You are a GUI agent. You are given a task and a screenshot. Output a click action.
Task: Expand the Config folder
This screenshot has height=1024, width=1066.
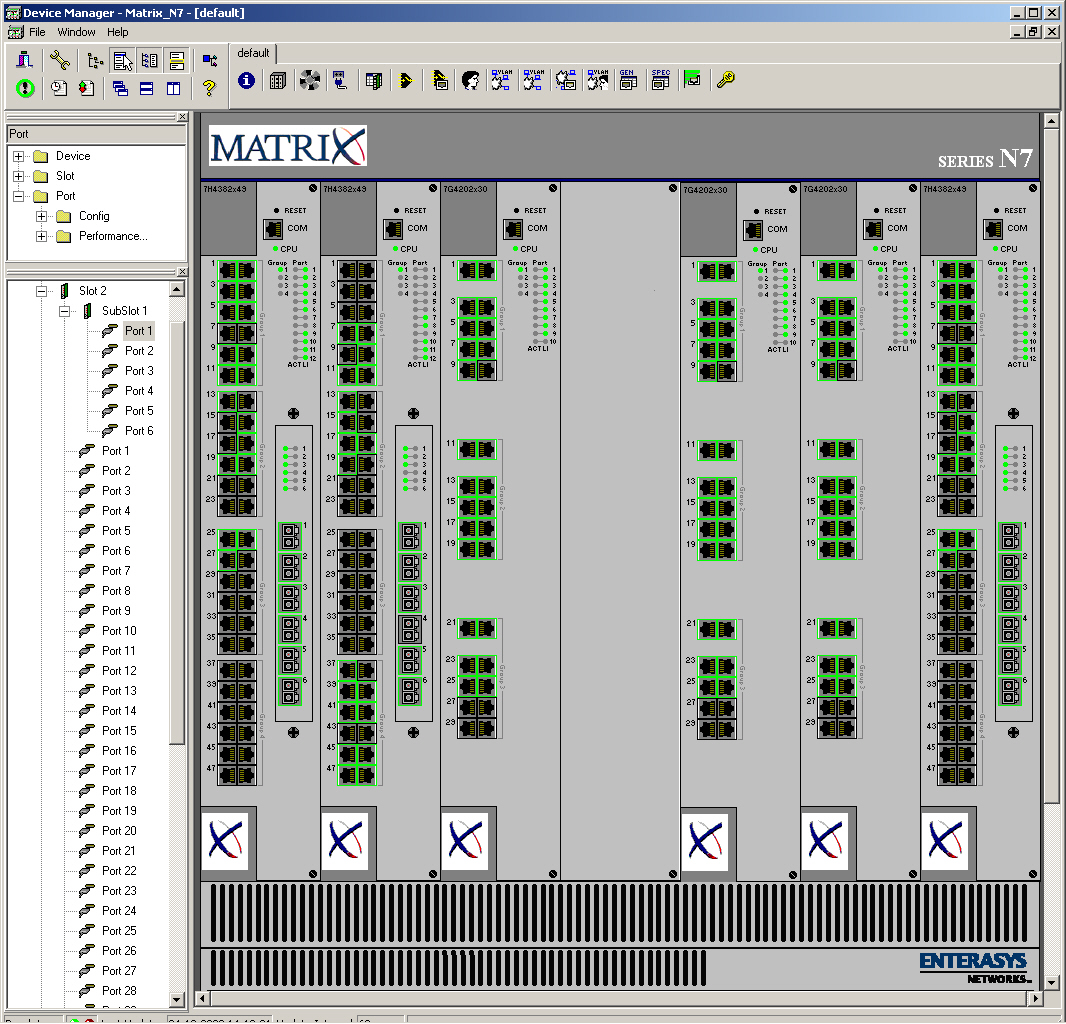[41, 216]
